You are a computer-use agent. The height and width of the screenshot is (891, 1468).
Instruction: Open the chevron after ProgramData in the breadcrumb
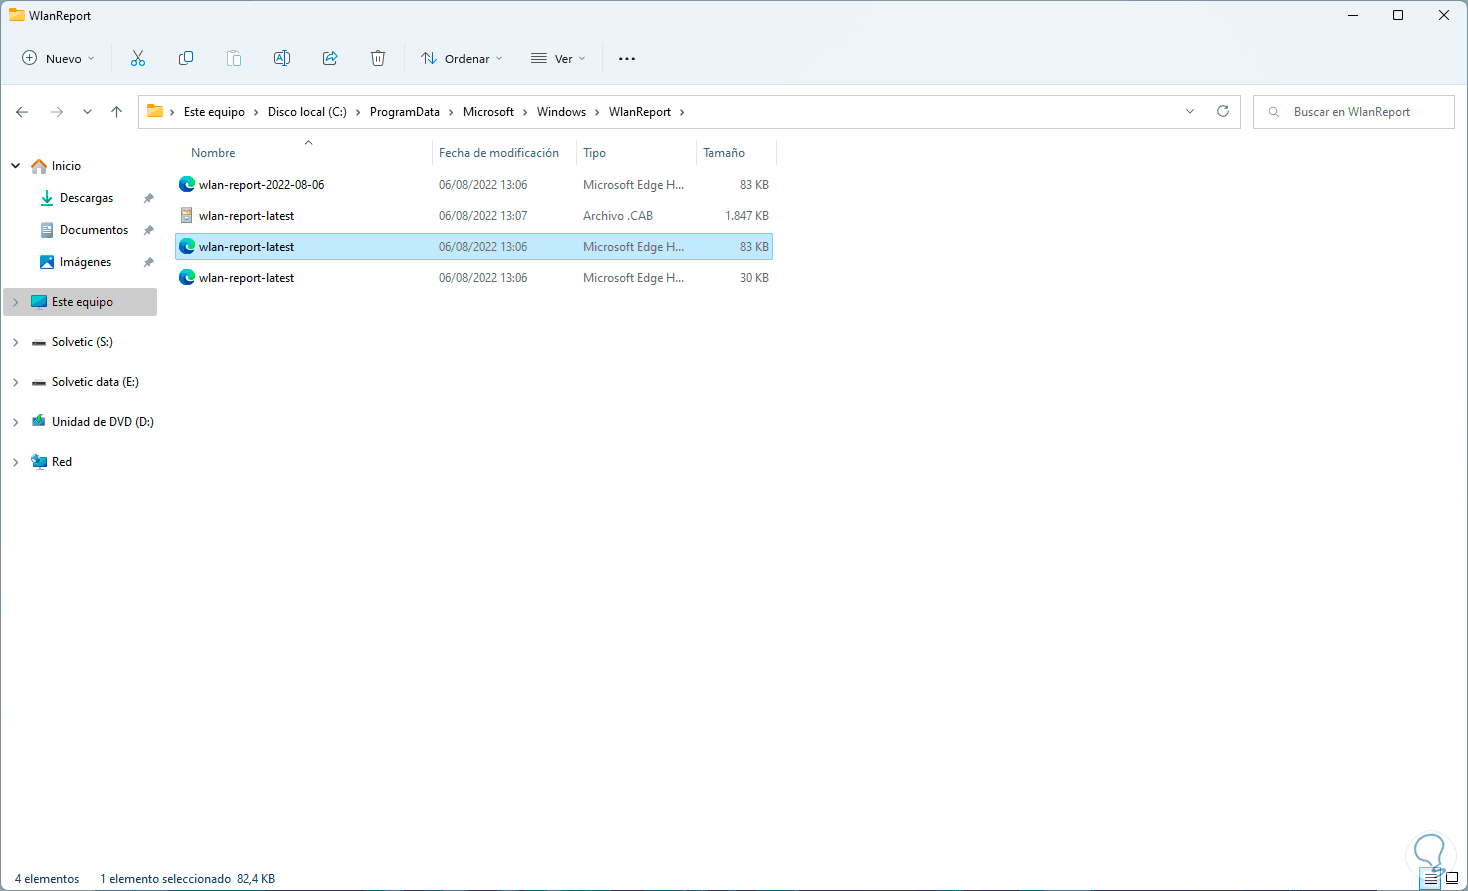[451, 112]
